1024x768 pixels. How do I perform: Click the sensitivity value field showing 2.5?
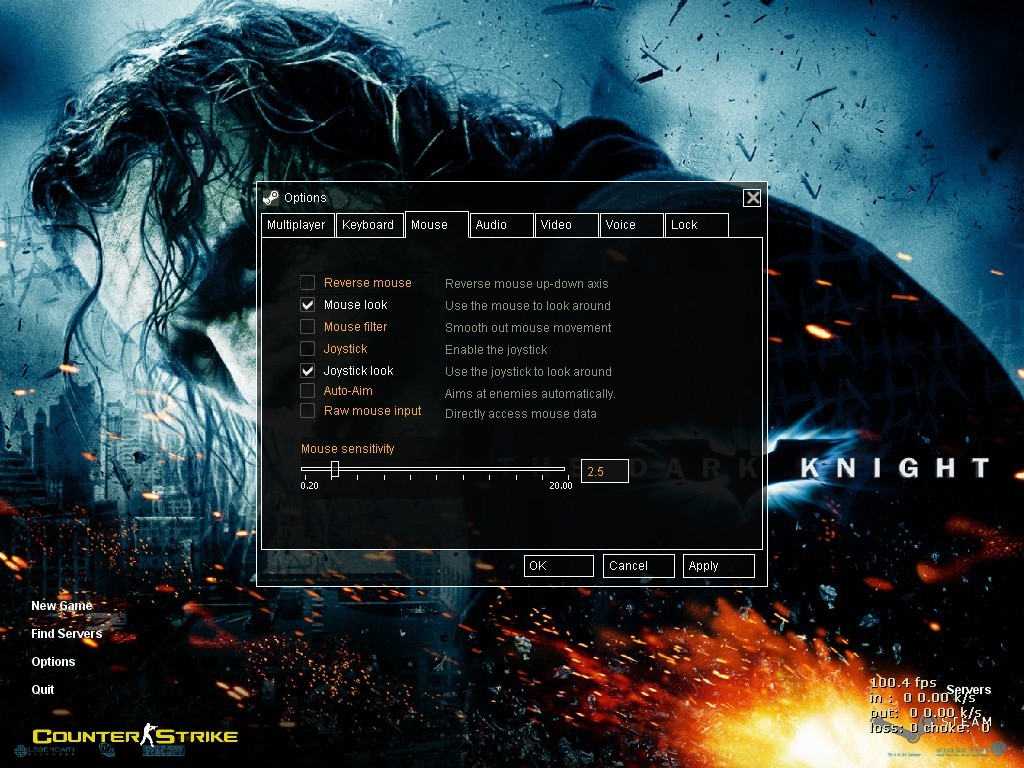604,470
